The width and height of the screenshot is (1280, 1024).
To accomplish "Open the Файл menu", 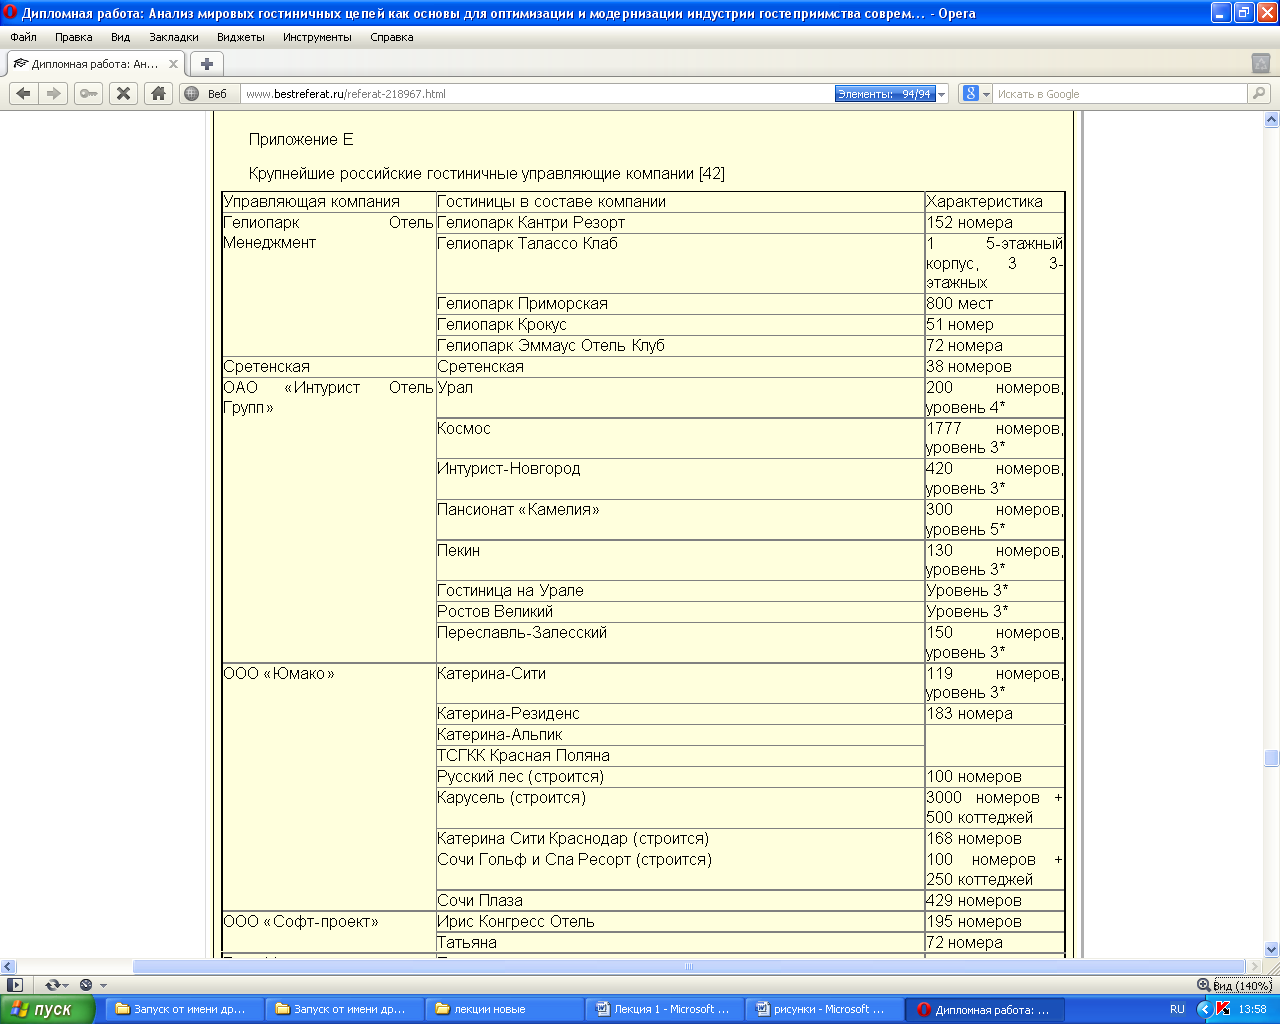I will [x=23, y=37].
